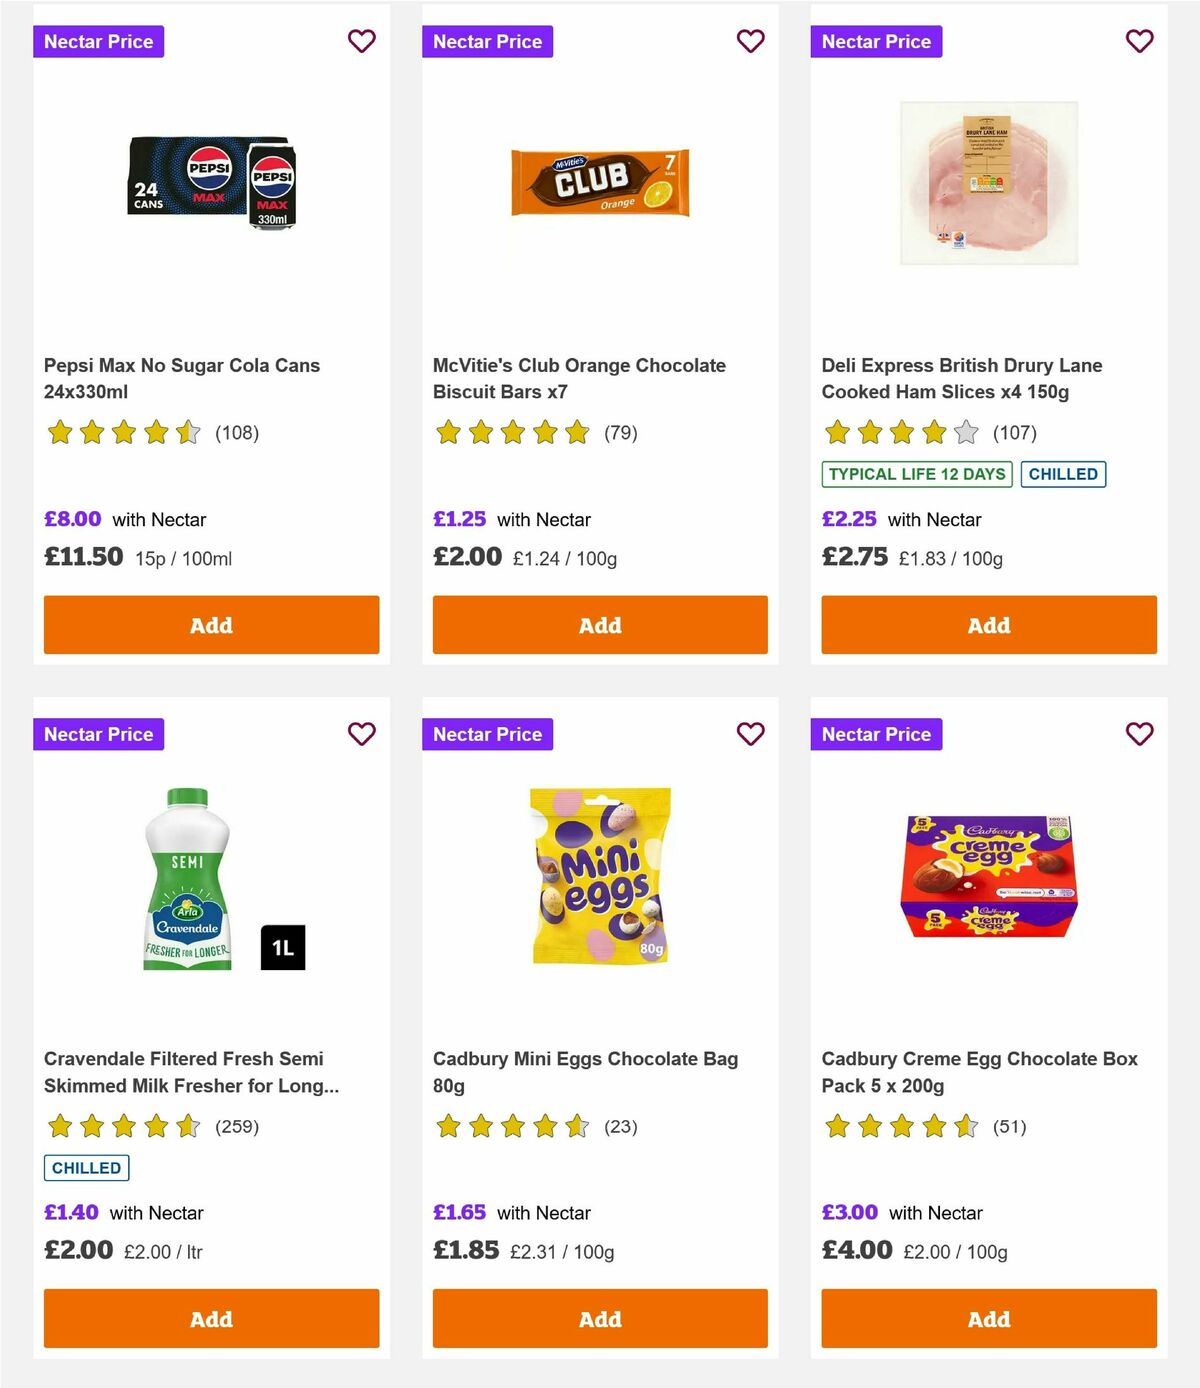Click the heart icon on the Pepsi Max card

click(361, 41)
